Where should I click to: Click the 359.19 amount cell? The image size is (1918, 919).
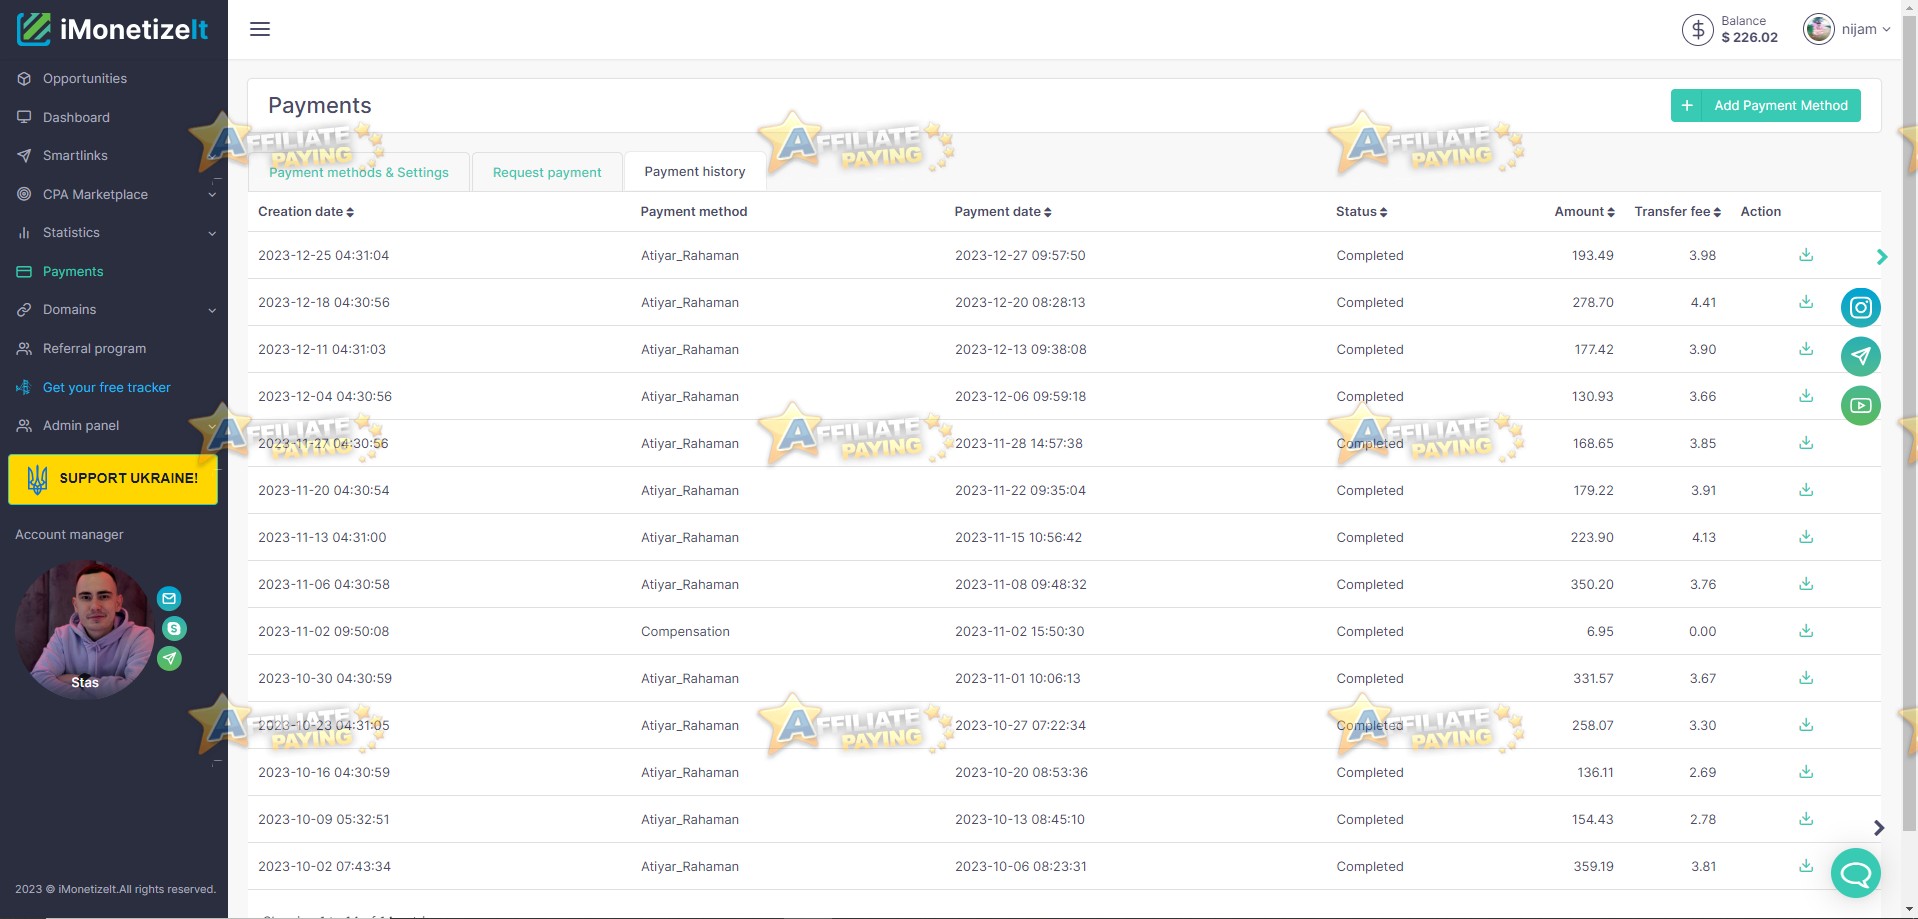pos(1593,866)
